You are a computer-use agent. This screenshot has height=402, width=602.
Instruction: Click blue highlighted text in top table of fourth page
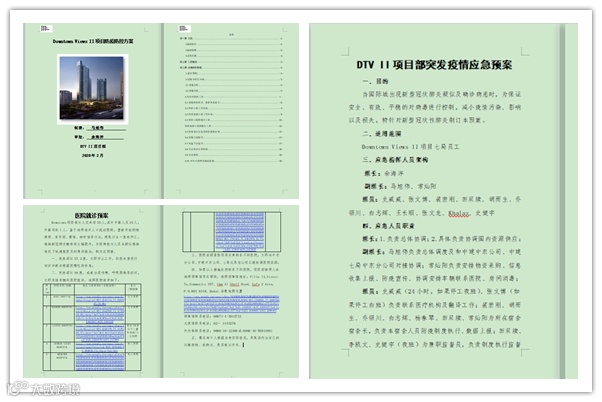coord(240,232)
